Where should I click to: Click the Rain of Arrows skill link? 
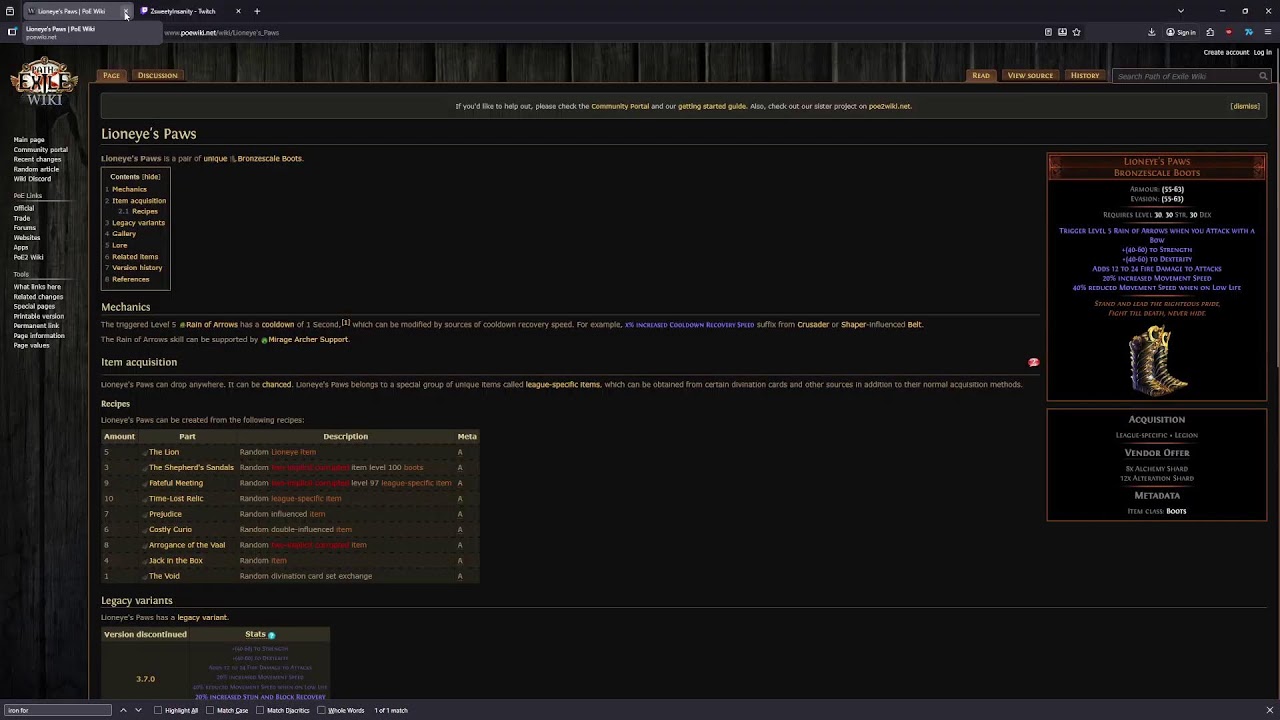click(x=211, y=324)
